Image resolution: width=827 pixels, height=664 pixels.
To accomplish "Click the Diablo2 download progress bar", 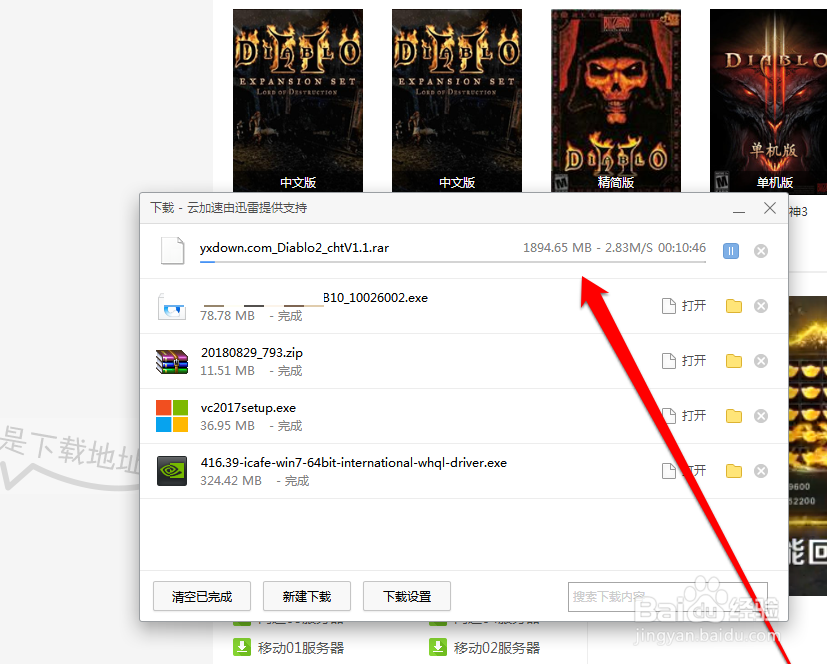I will tap(453, 262).
